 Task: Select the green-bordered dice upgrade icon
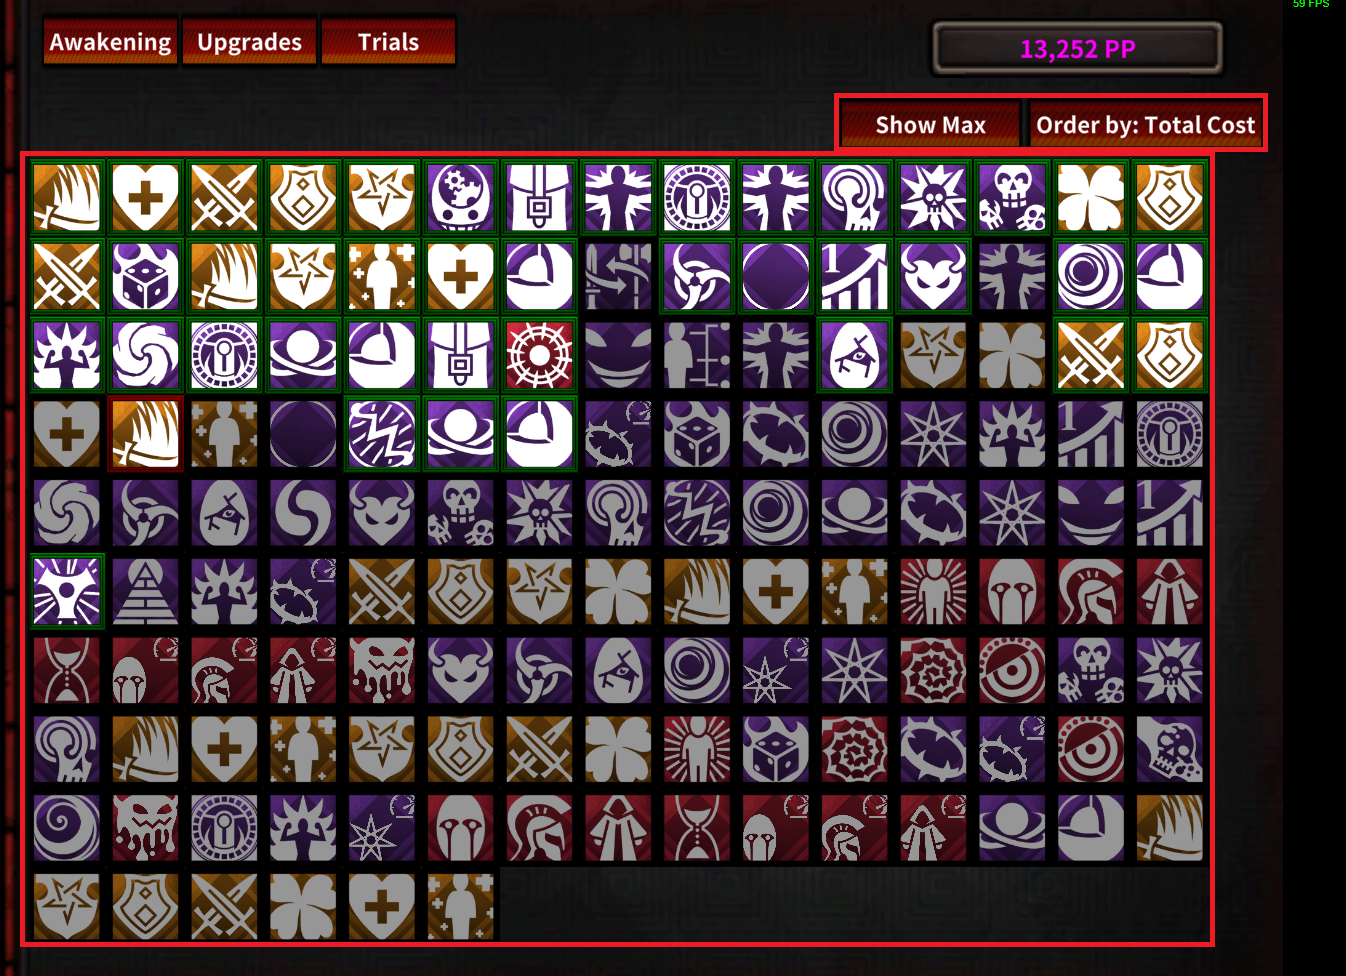click(146, 276)
